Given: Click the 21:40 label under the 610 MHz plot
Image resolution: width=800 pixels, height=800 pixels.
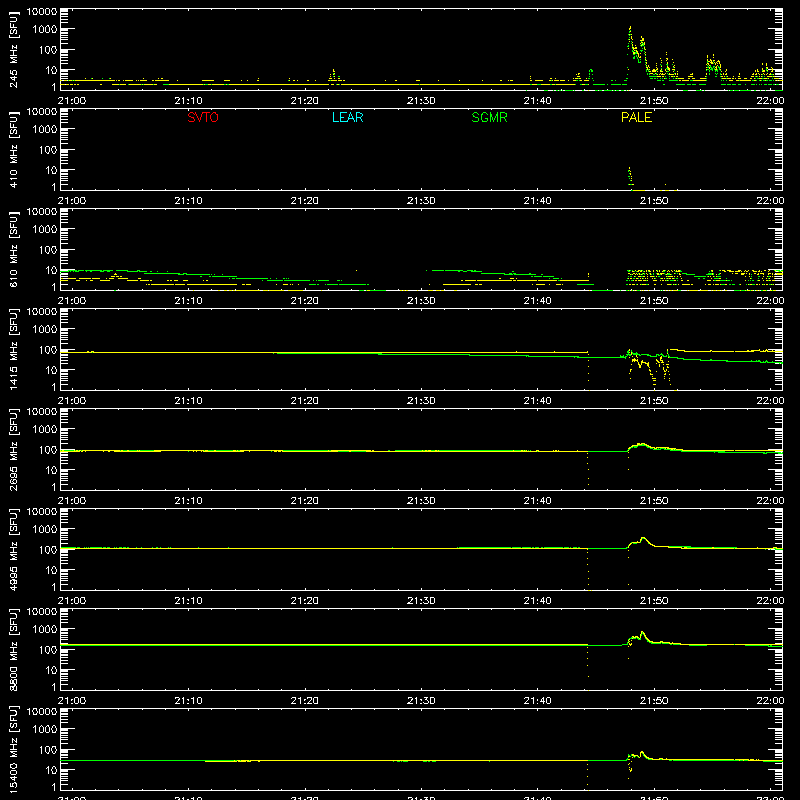Looking at the screenshot, I should tap(537, 301).
